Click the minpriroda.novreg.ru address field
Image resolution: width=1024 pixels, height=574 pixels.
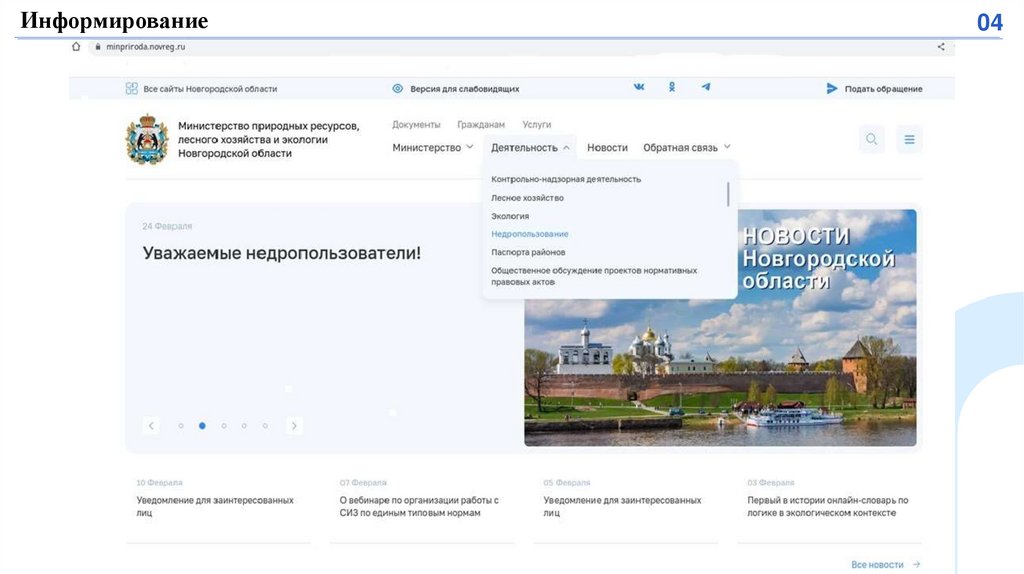click(x=146, y=47)
